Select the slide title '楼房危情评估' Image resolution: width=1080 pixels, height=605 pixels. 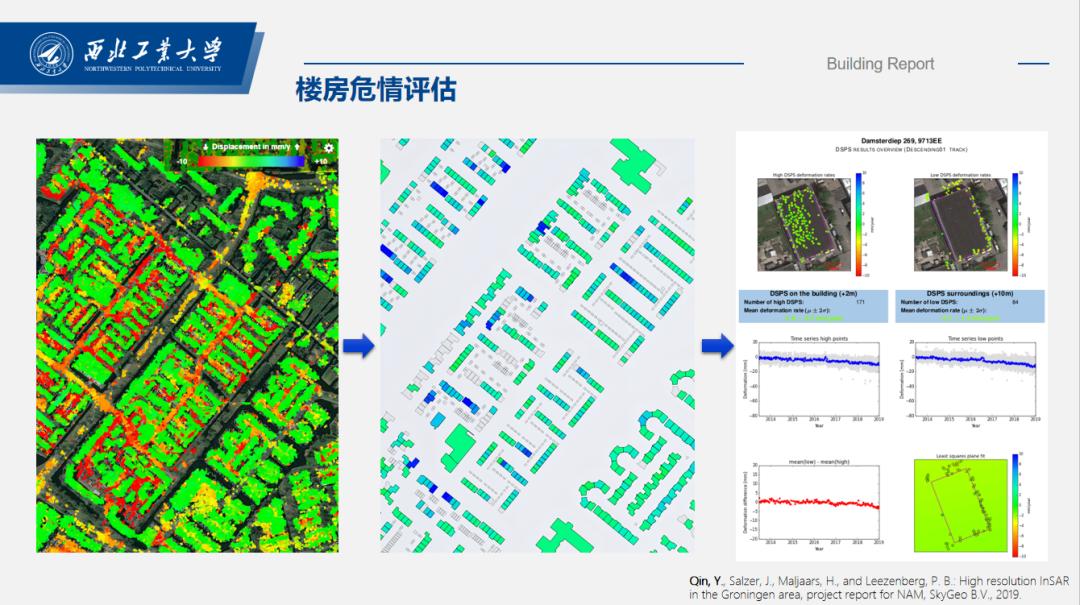tap(376, 90)
